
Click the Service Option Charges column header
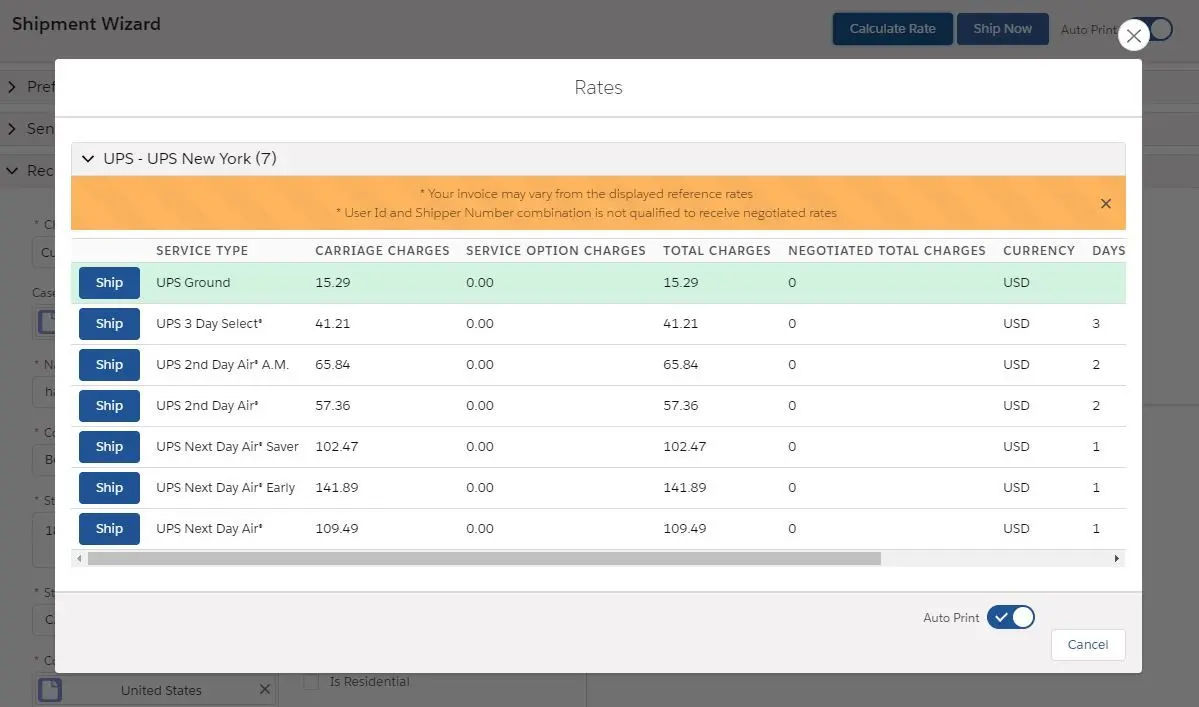[x=556, y=251]
